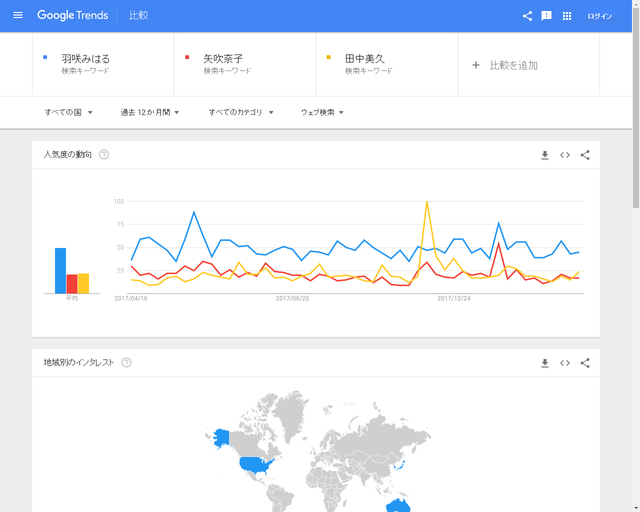640x512 pixels.
Task: Embed the 人気度の動向 chart
Action: tap(565, 155)
